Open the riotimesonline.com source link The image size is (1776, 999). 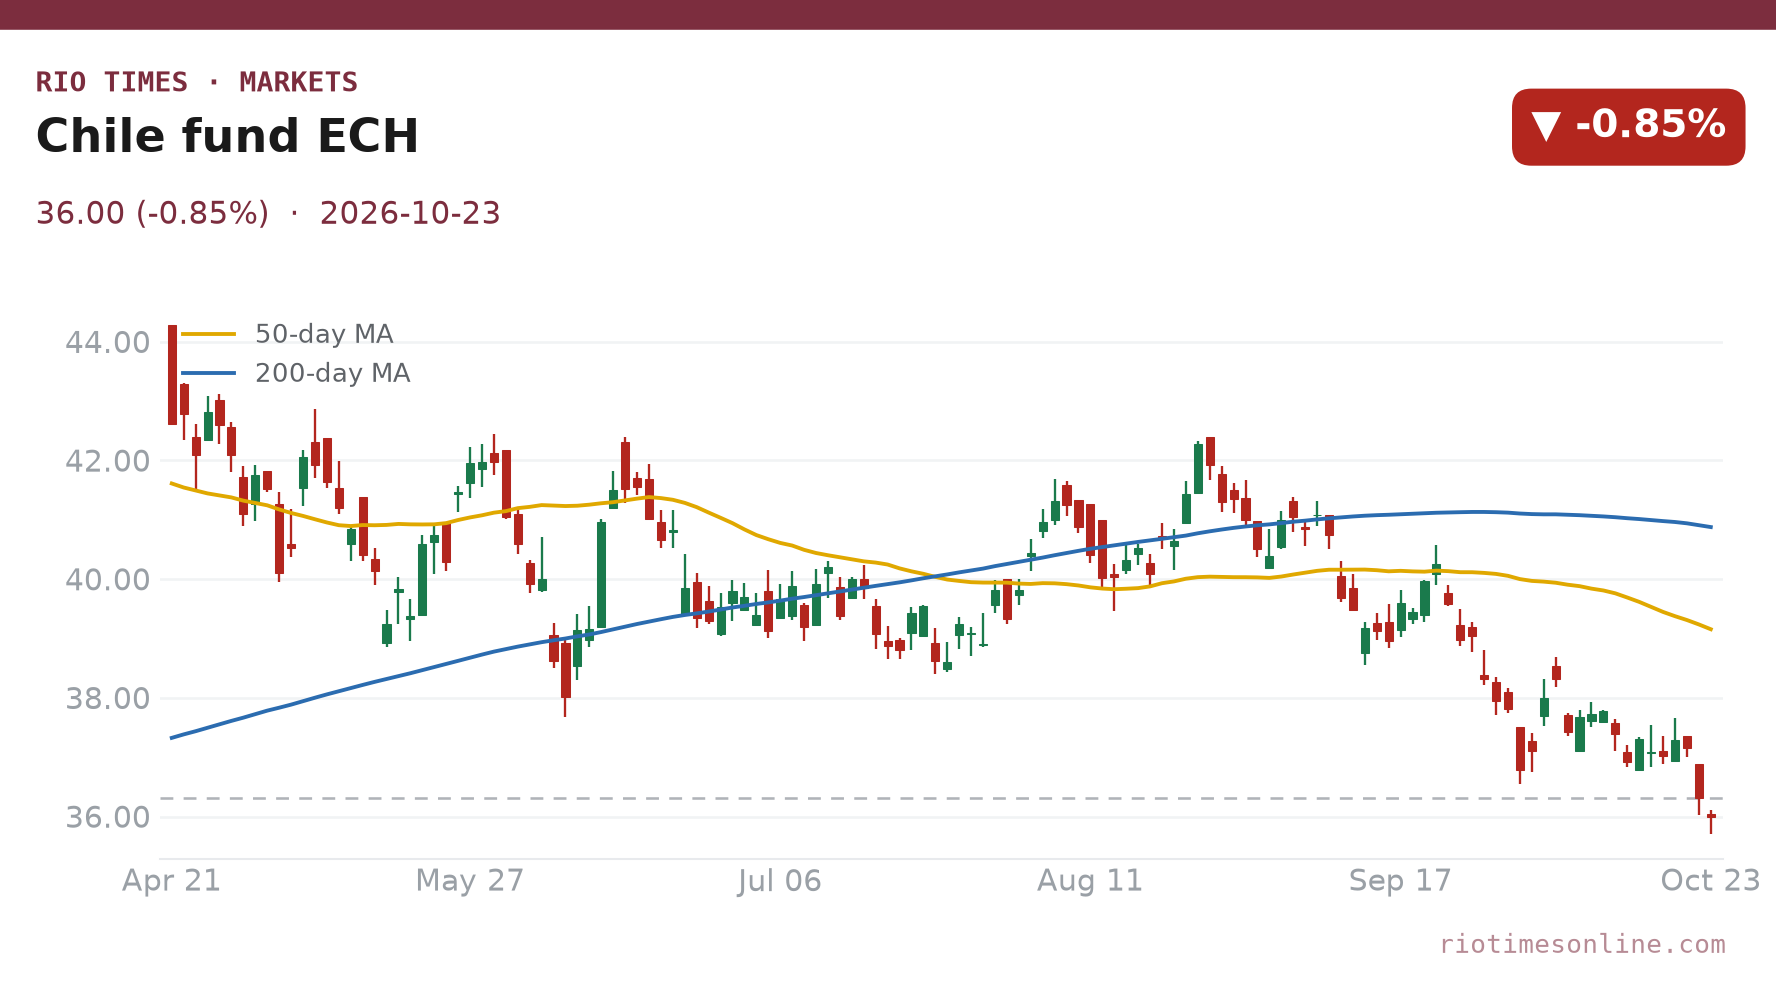(1582, 944)
